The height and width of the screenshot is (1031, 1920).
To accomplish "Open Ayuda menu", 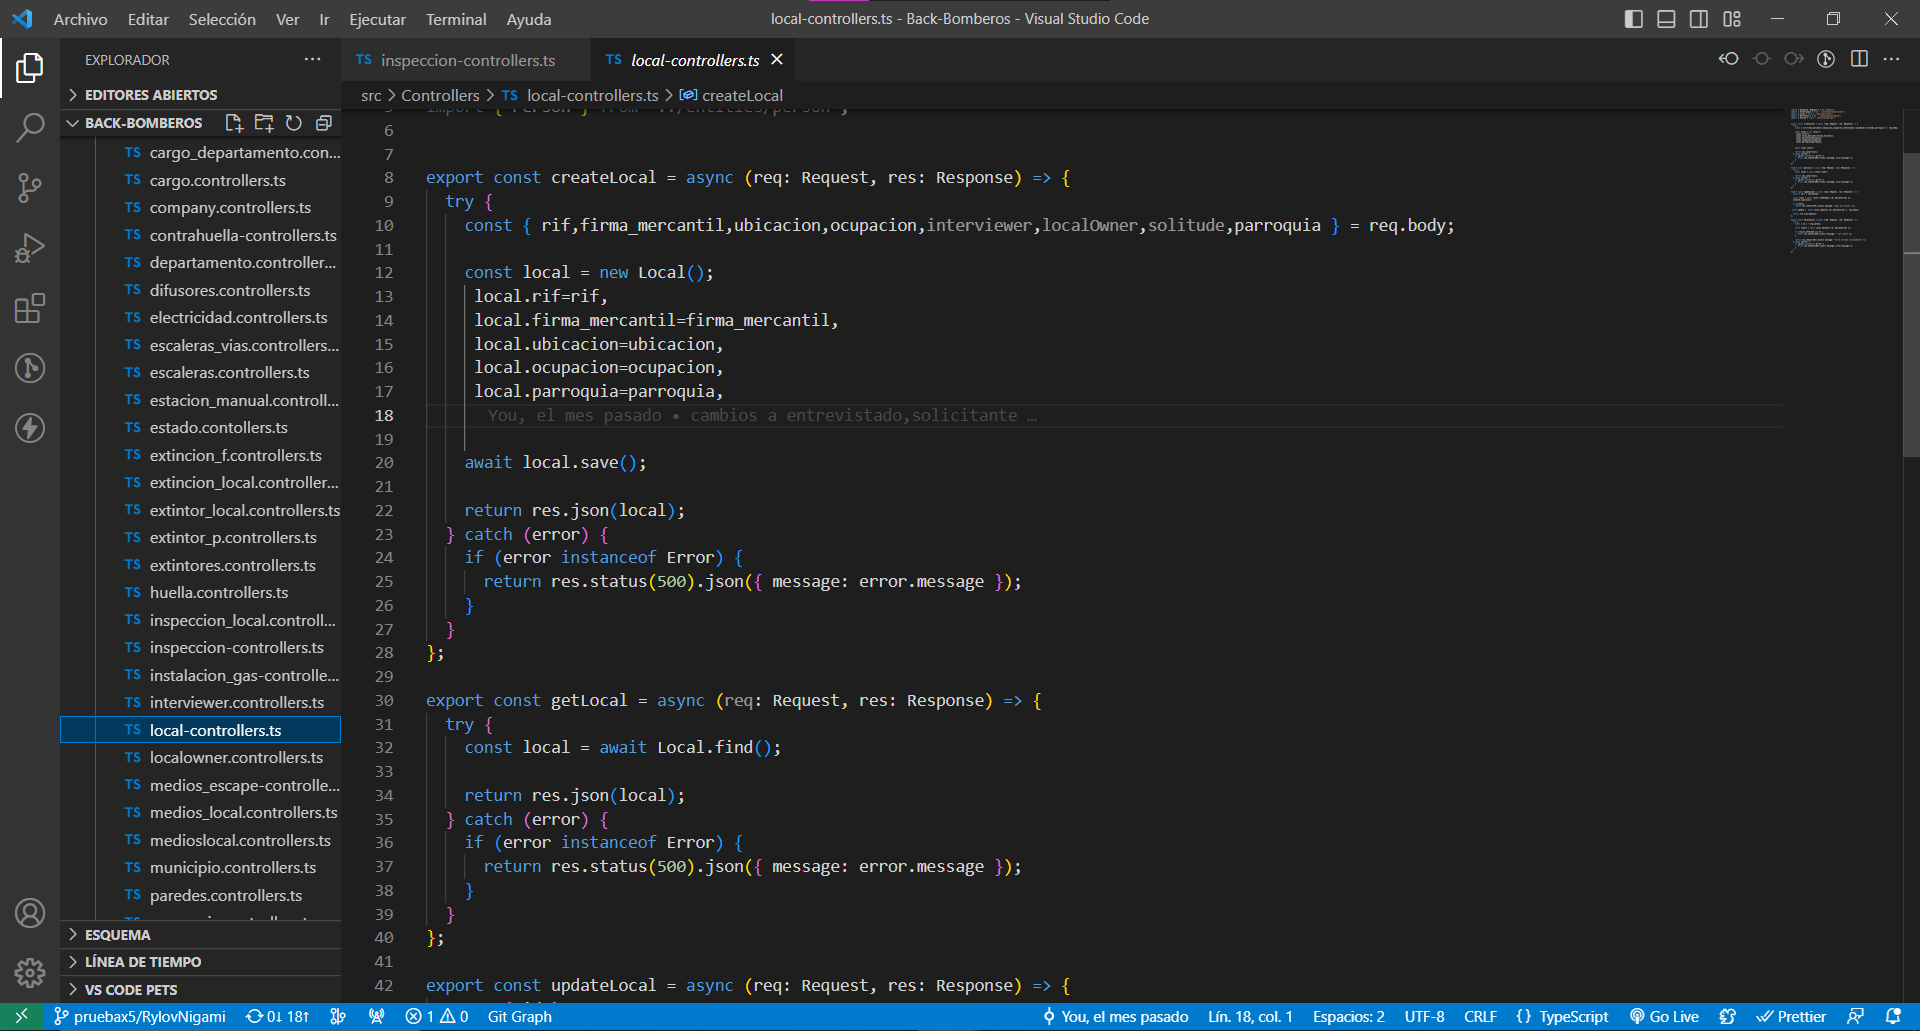I will (x=529, y=19).
